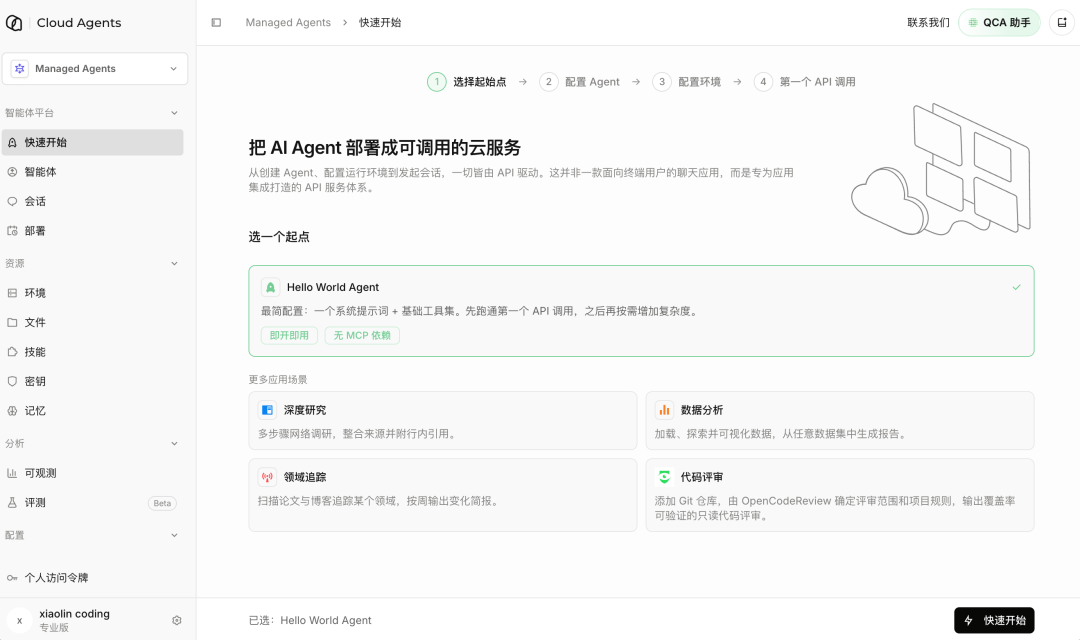Click the 会话 chat bubble icon
The width and height of the screenshot is (1080, 640).
(x=12, y=202)
